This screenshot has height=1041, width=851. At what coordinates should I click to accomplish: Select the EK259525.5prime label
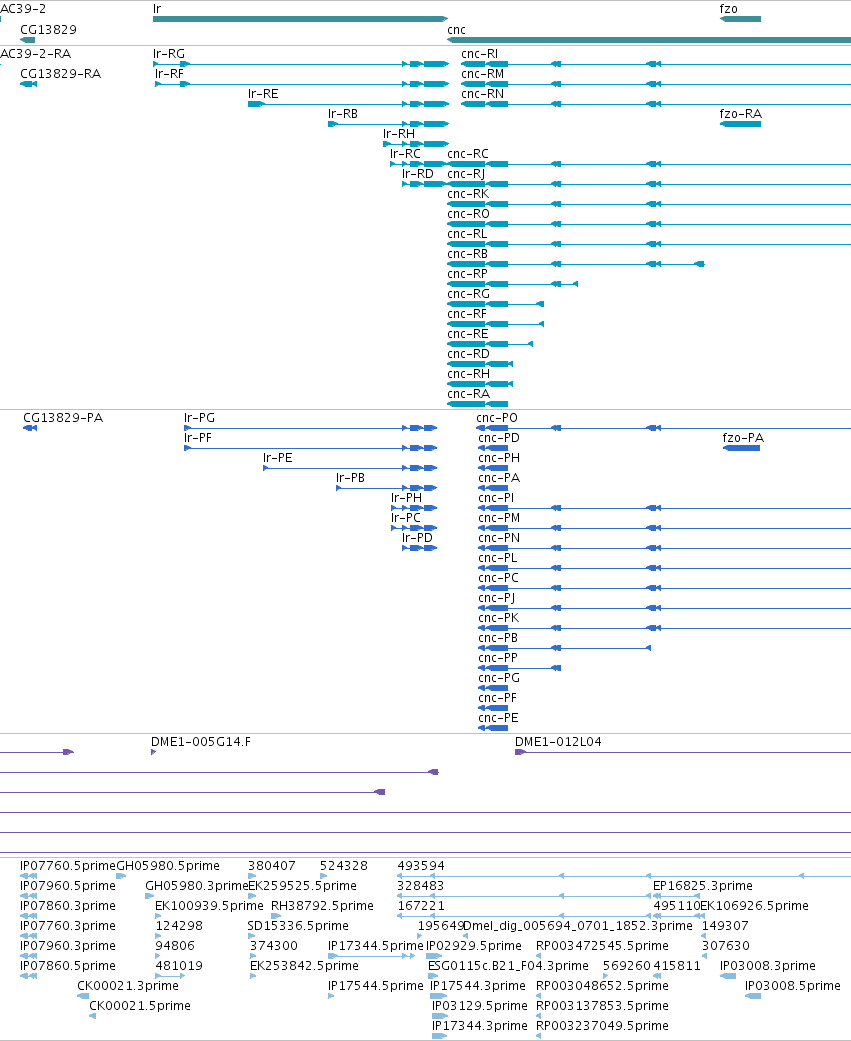[x=302, y=886]
